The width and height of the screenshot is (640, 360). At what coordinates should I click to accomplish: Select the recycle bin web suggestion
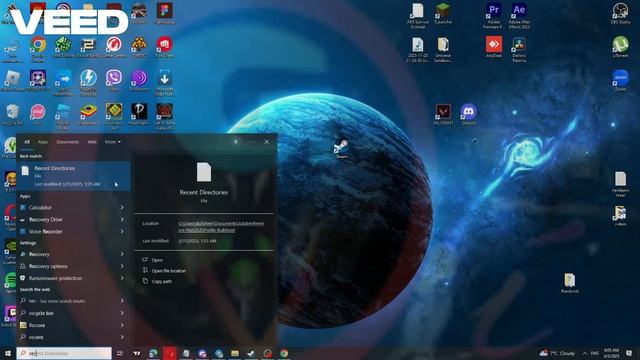pyautogui.click(x=67, y=313)
